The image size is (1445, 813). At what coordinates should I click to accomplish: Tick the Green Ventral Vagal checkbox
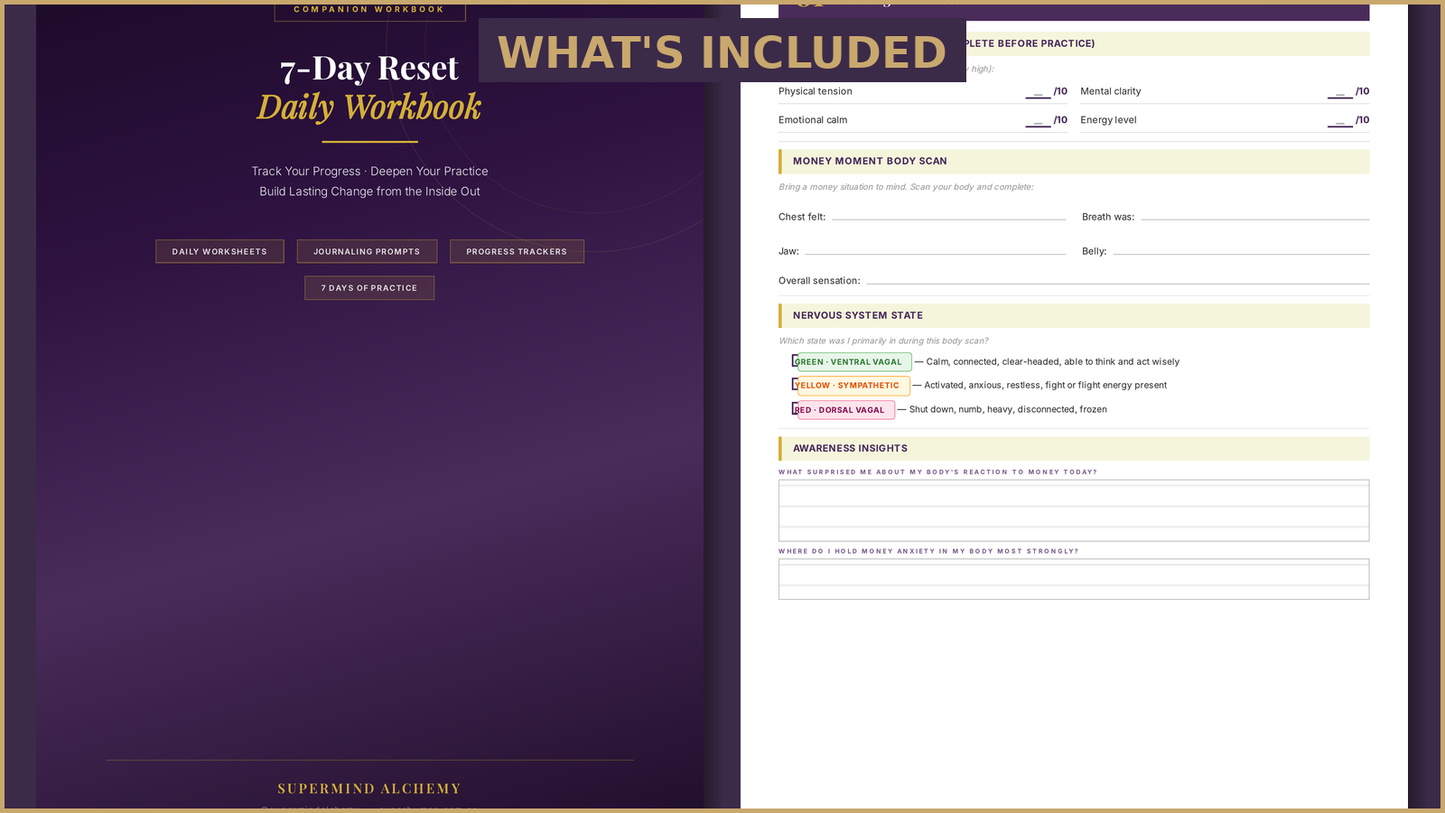click(795, 362)
